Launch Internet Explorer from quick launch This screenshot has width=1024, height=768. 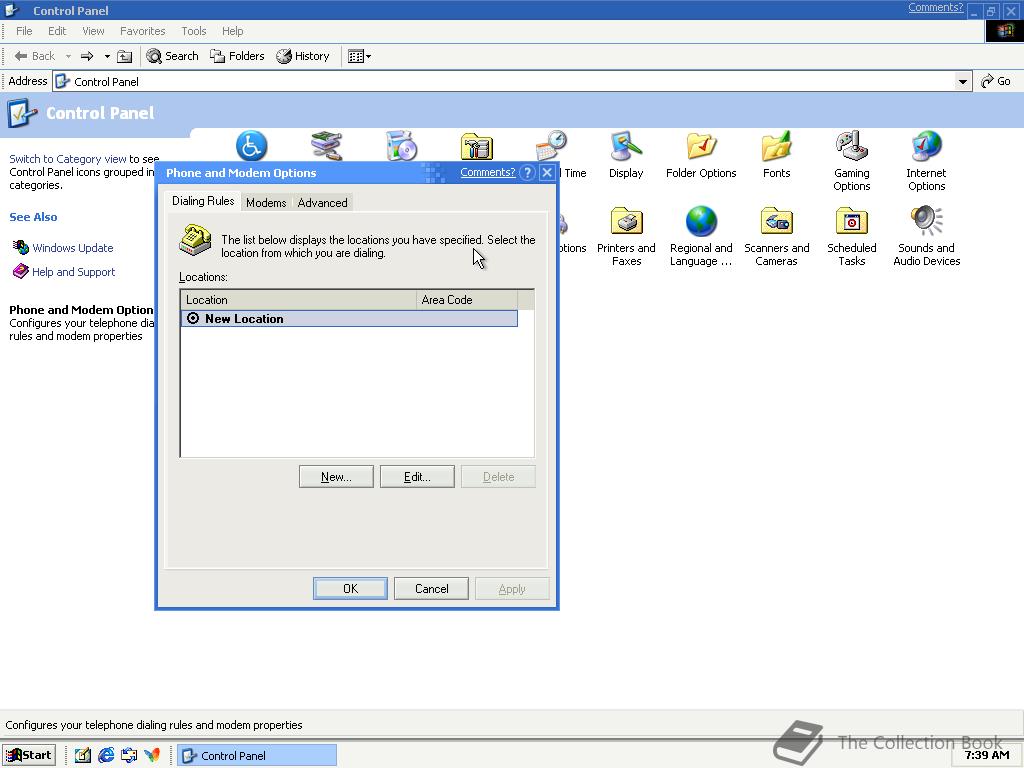click(x=106, y=755)
